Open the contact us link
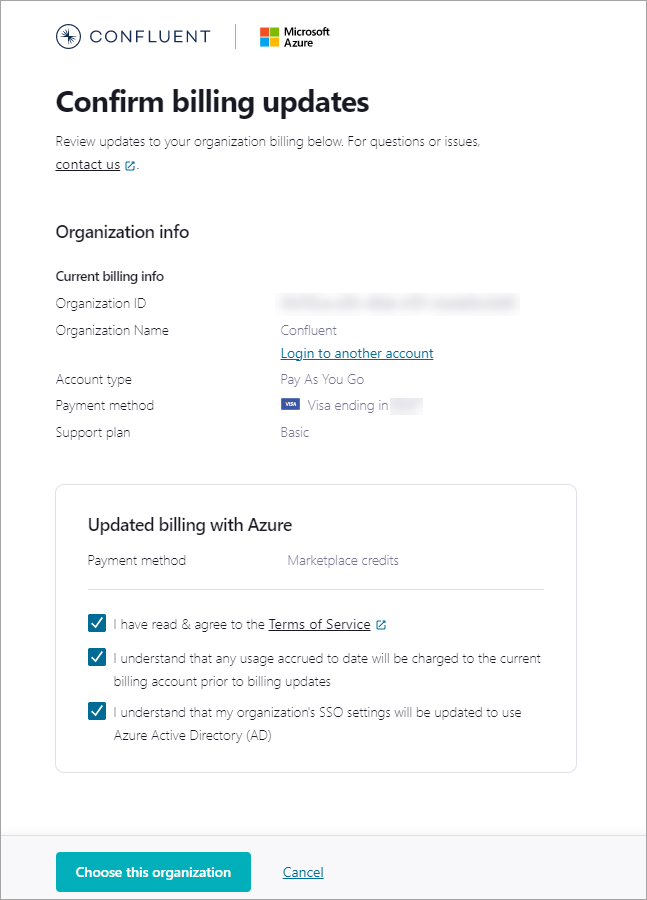This screenshot has height=900, width=647. coord(87,164)
